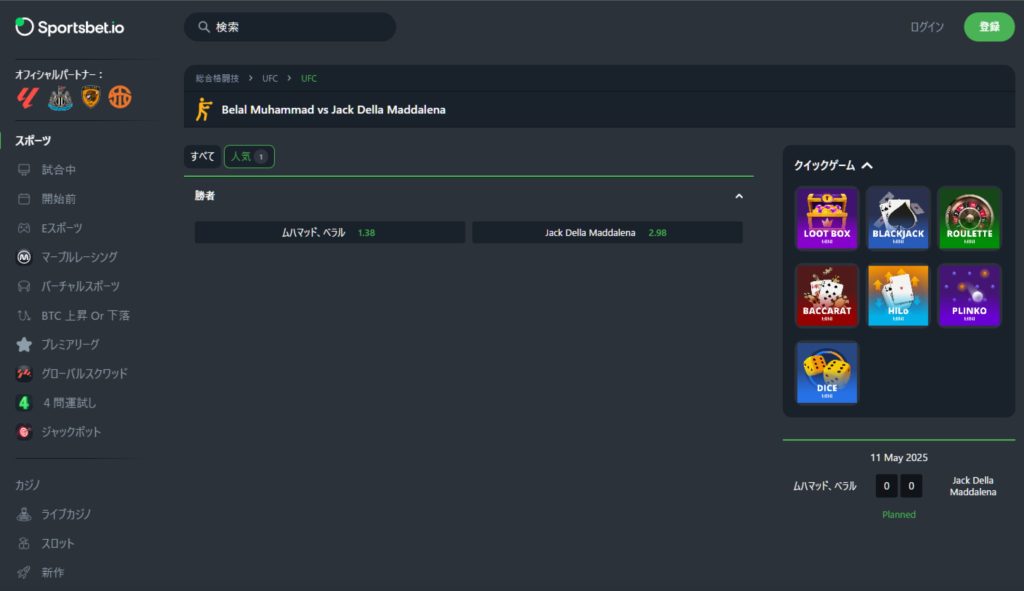Open グローバルスクワッド in the sidebar
The image size is (1024, 591).
(84, 374)
